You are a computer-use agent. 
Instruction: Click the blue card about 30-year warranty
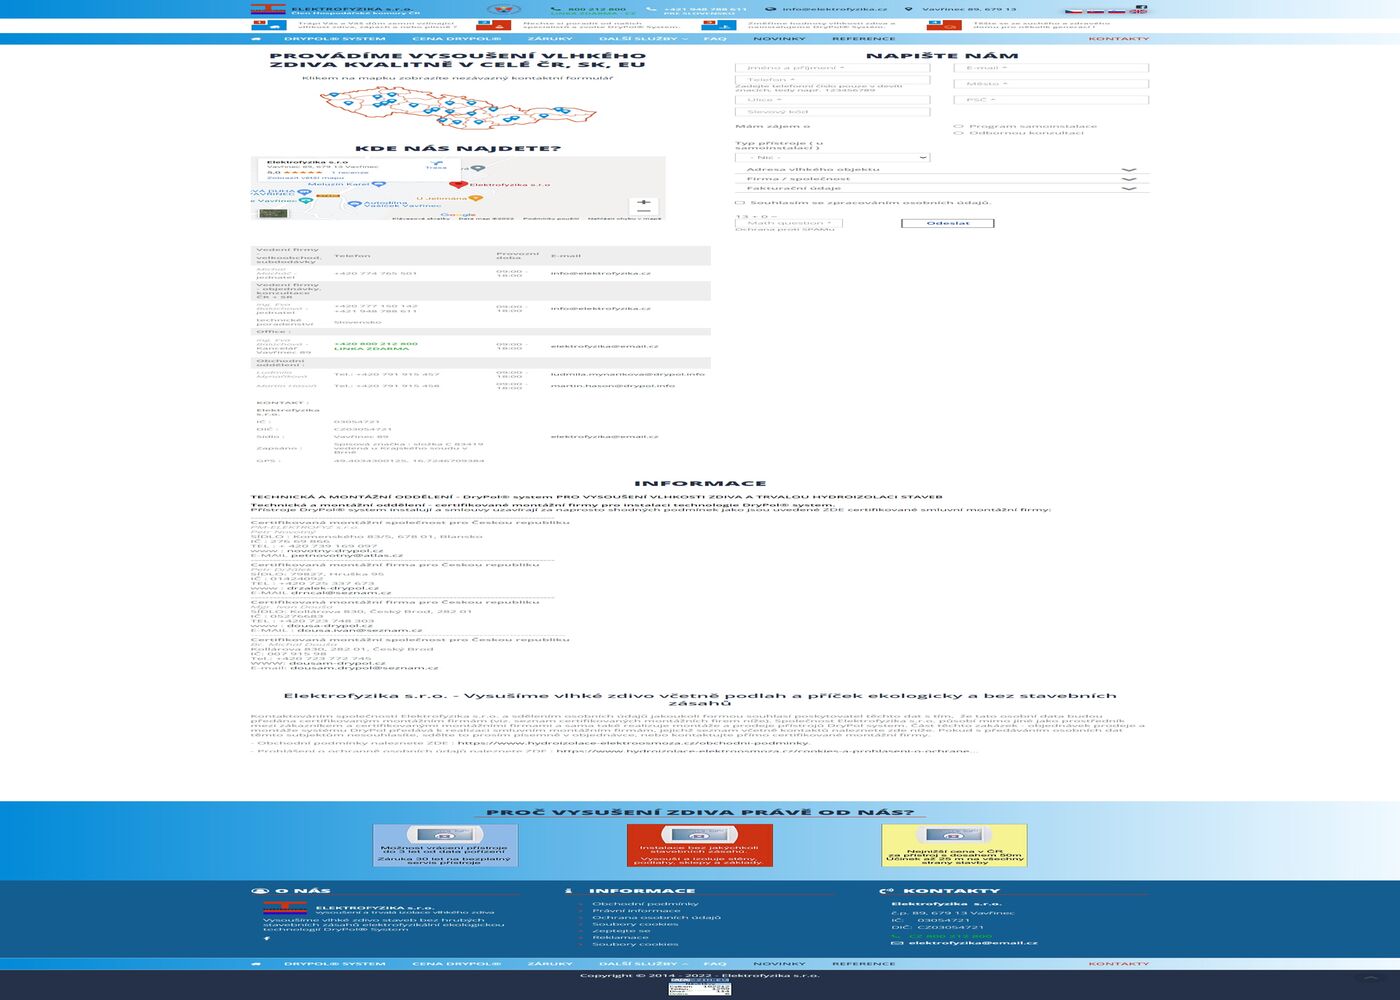(x=445, y=845)
